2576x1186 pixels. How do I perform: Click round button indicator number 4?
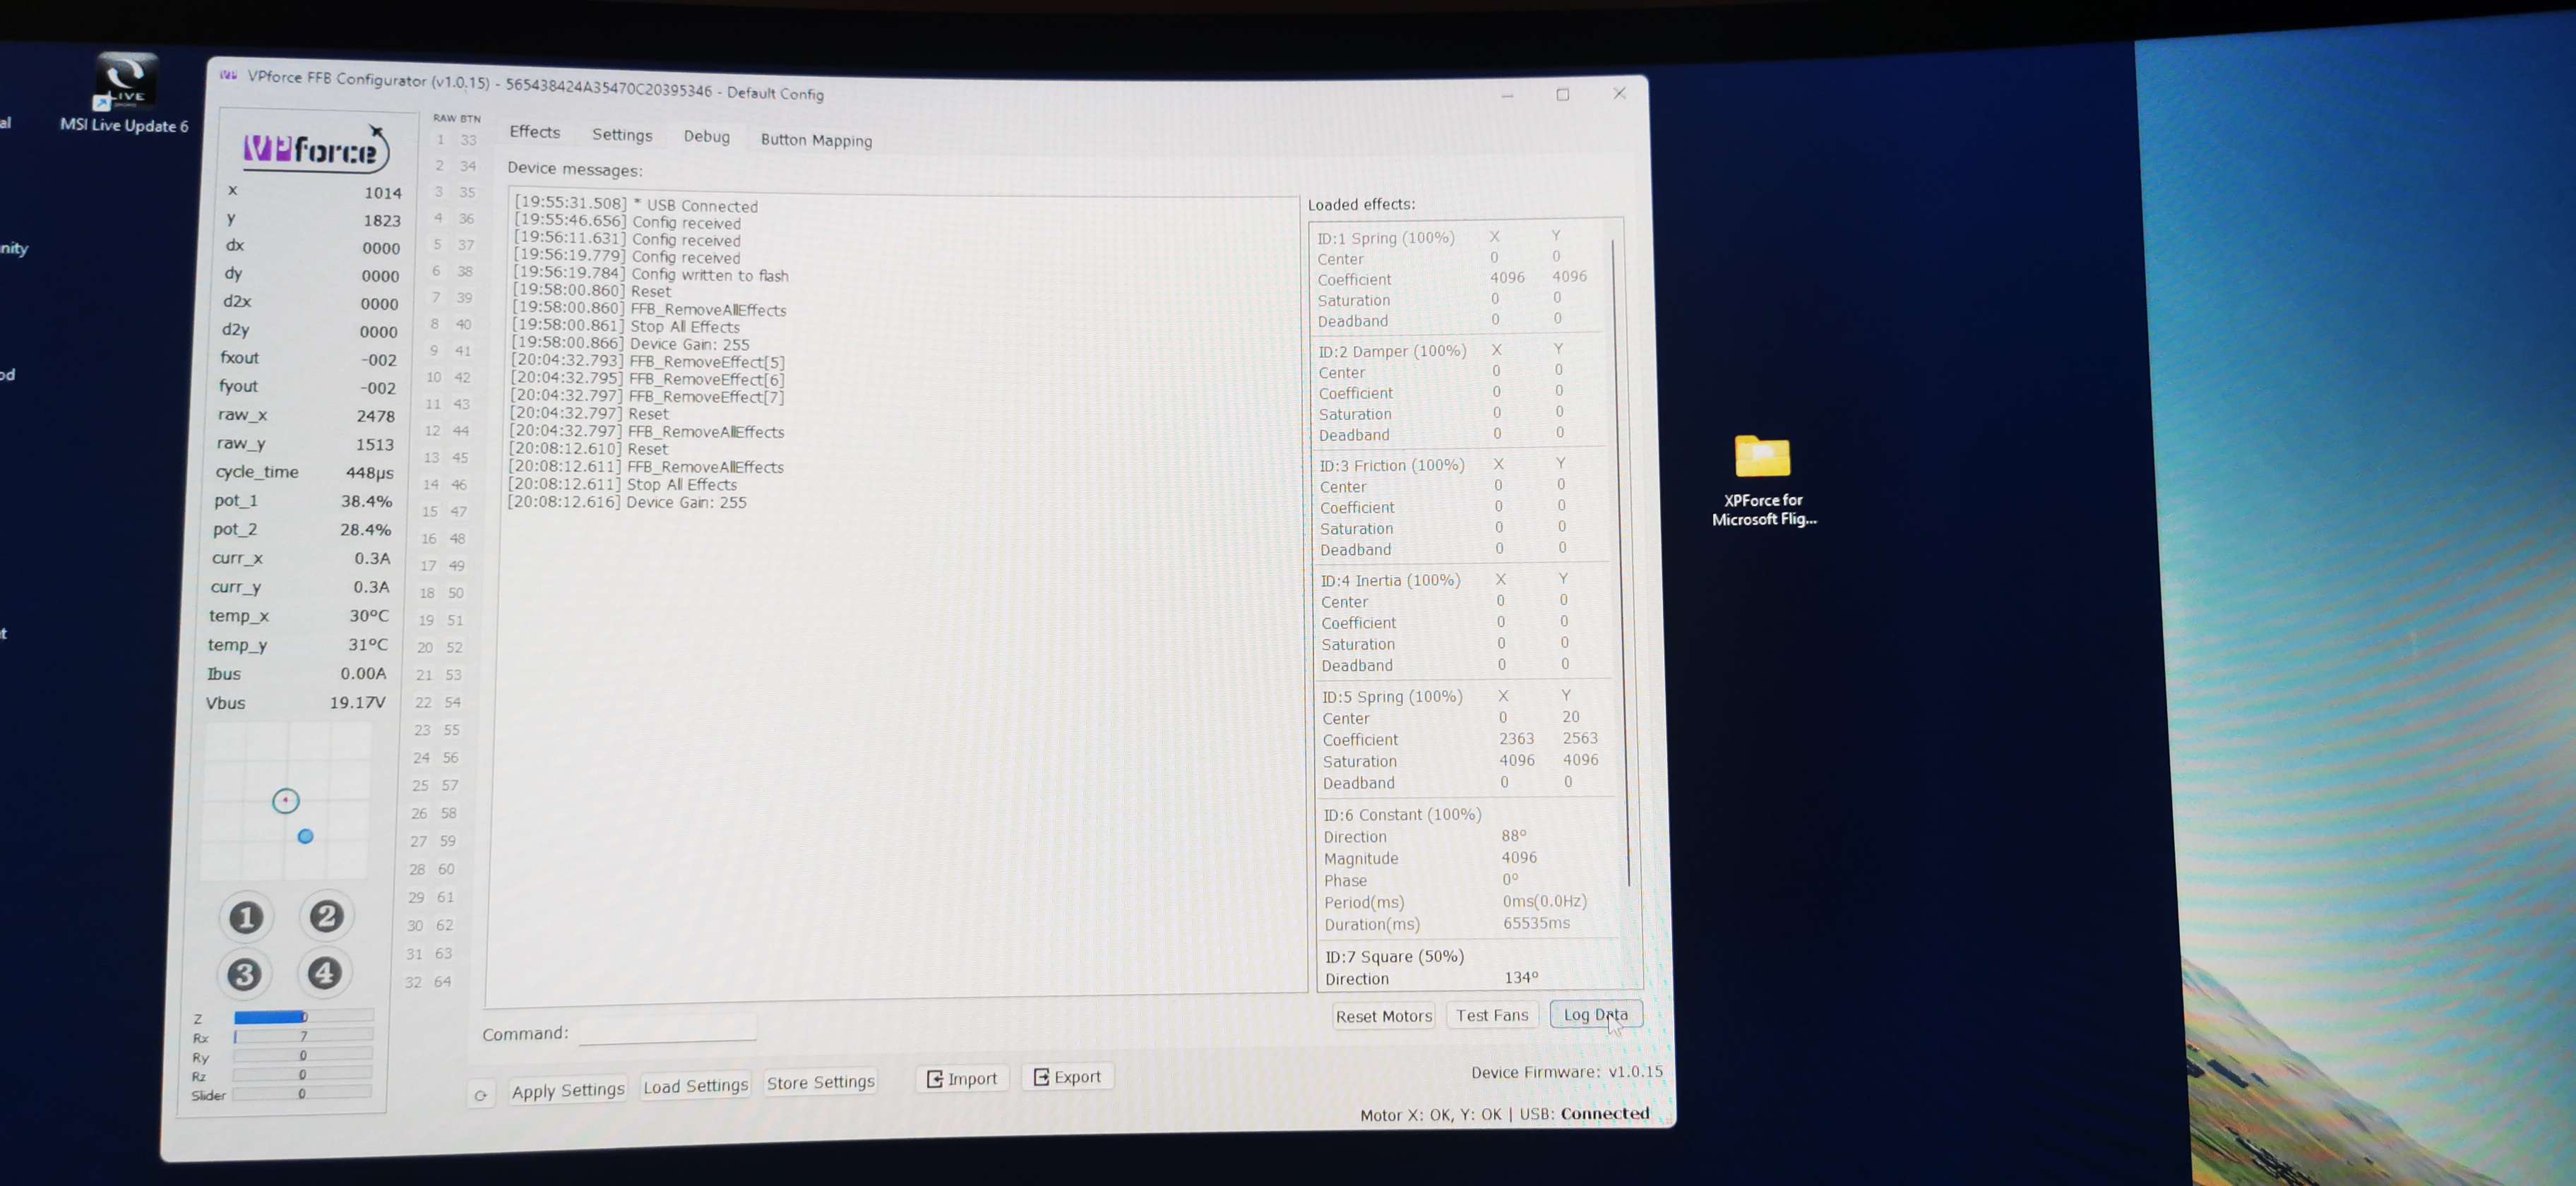(x=324, y=972)
